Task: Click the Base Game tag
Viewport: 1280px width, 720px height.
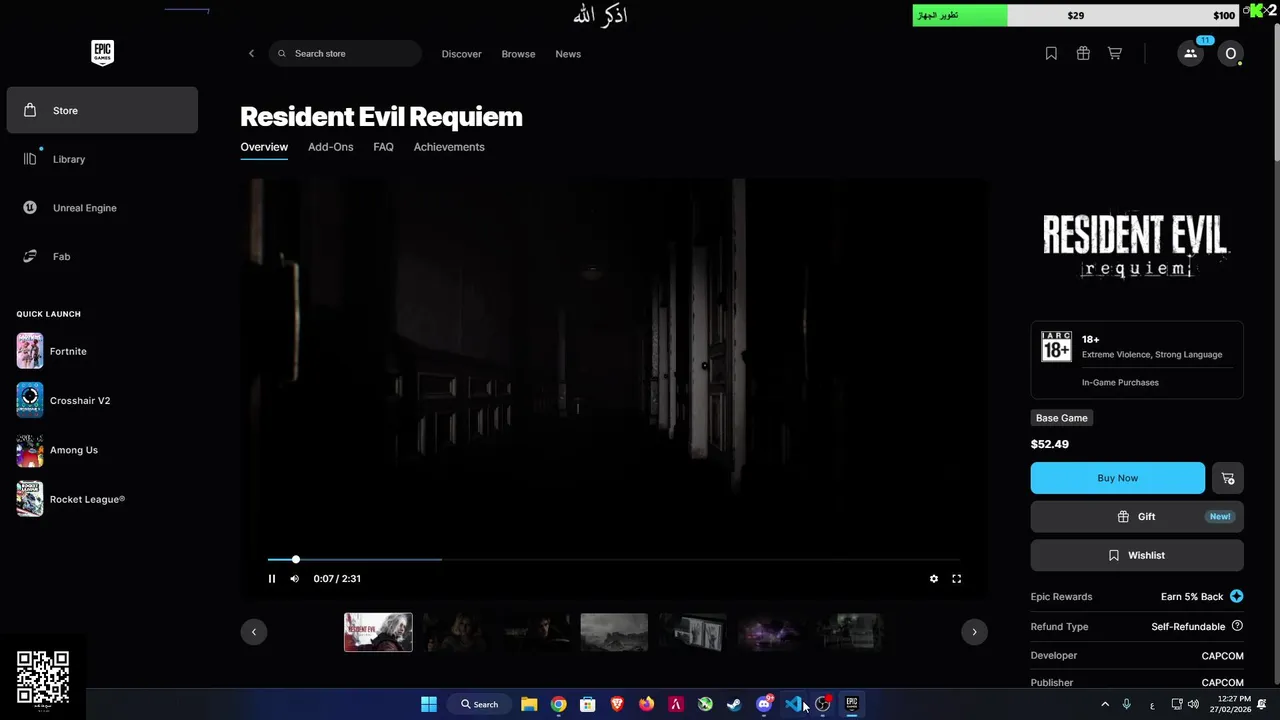Action: coord(1061,418)
